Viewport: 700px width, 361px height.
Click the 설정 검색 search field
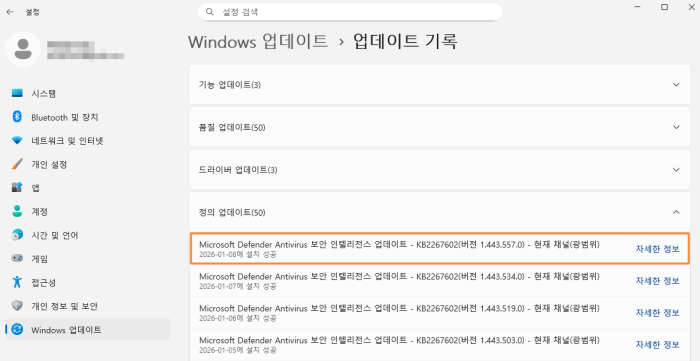tap(350, 12)
